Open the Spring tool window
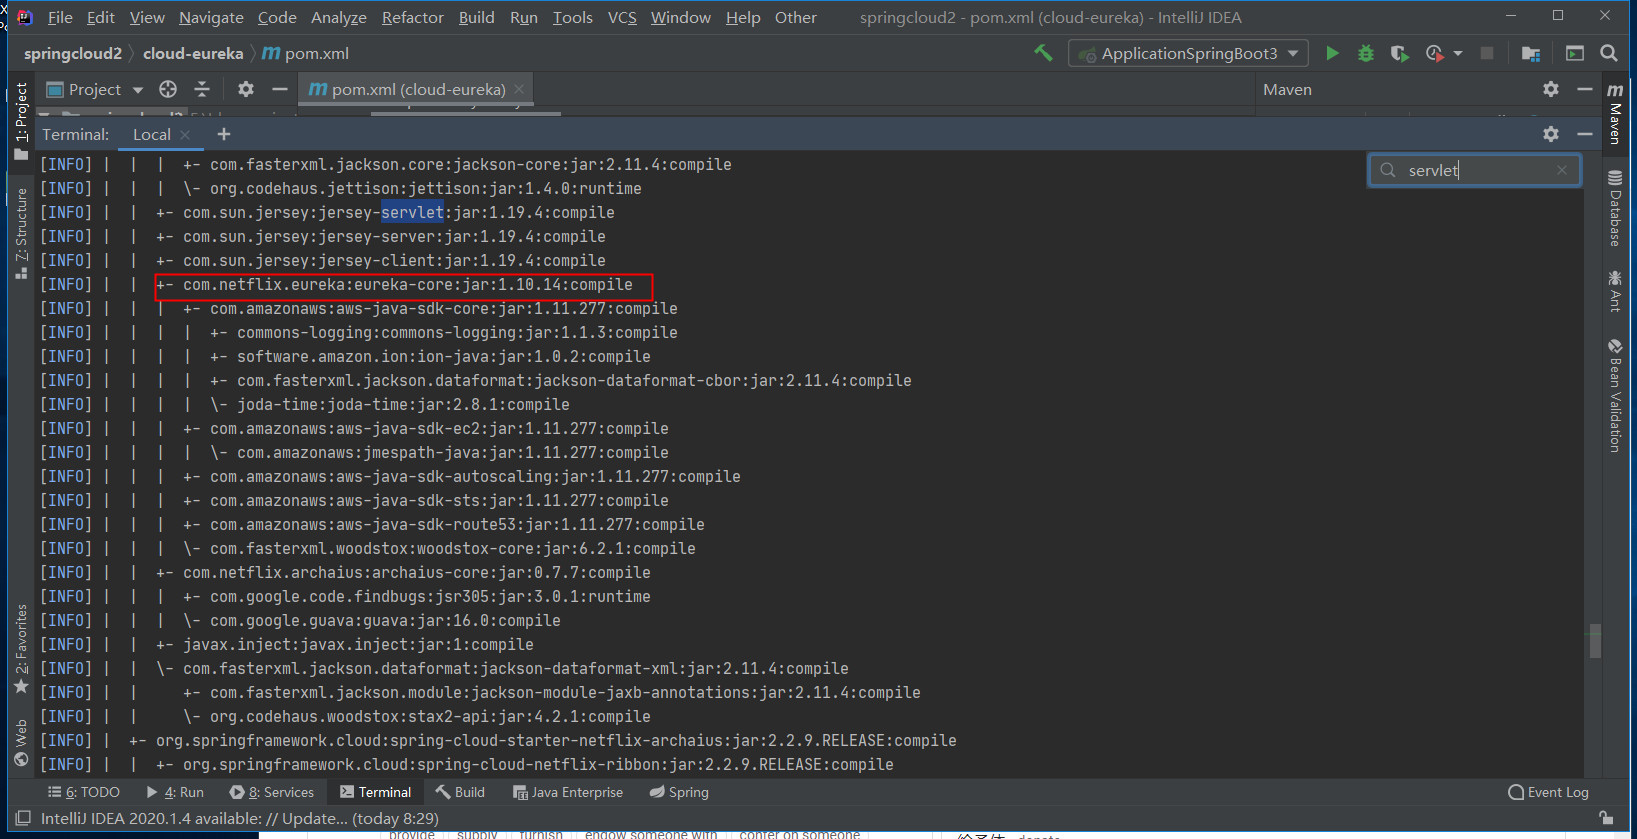 pos(679,792)
